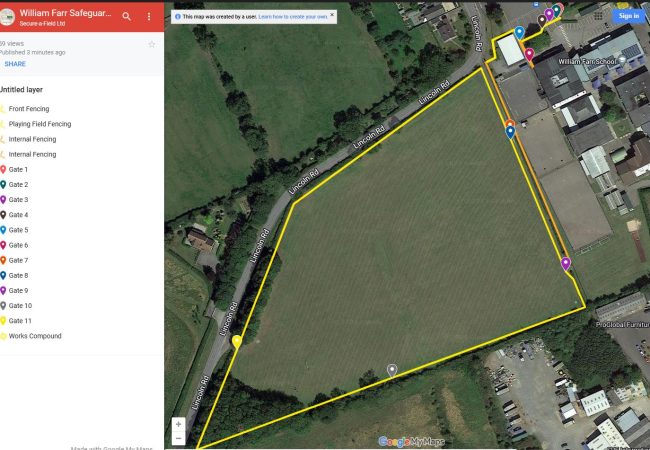Click the Sign in button
The height and width of the screenshot is (450, 650).
click(628, 15)
